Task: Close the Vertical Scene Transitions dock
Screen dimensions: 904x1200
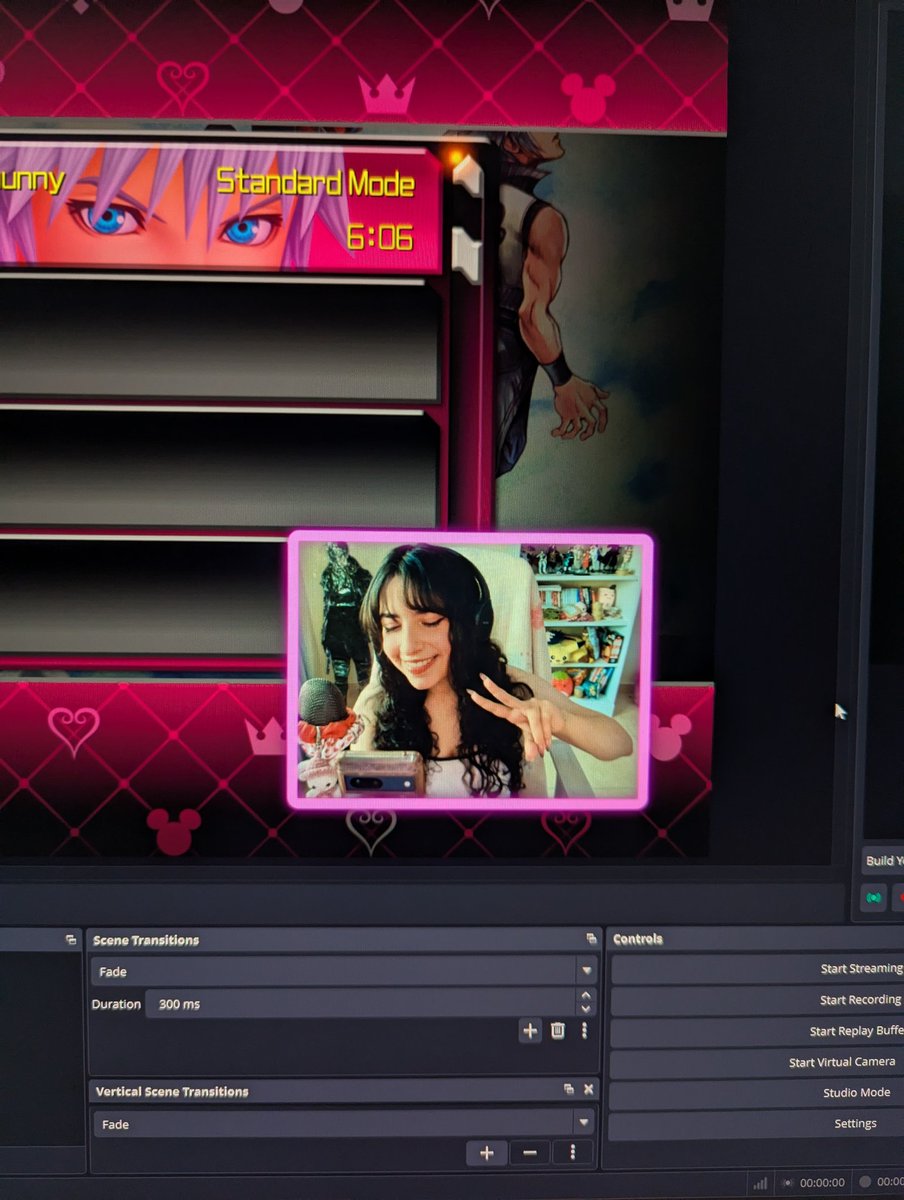Action: [589, 1089]
